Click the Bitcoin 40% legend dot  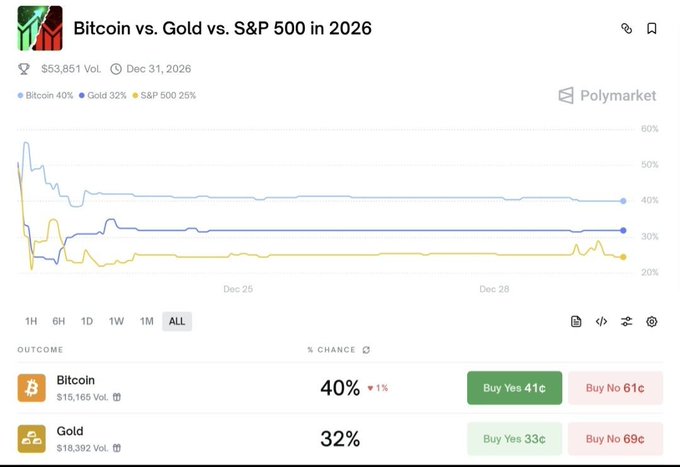21,96
